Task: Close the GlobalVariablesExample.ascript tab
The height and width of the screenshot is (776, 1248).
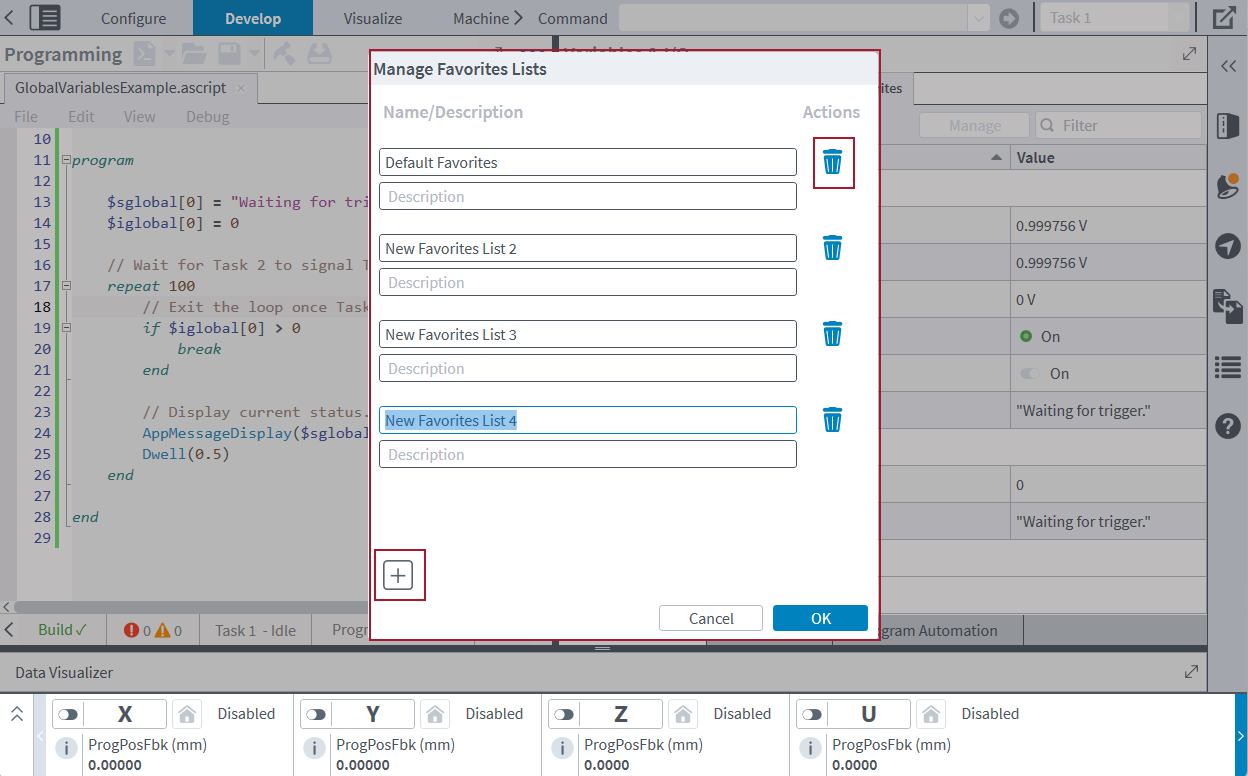Action: [x=241, y=88]
